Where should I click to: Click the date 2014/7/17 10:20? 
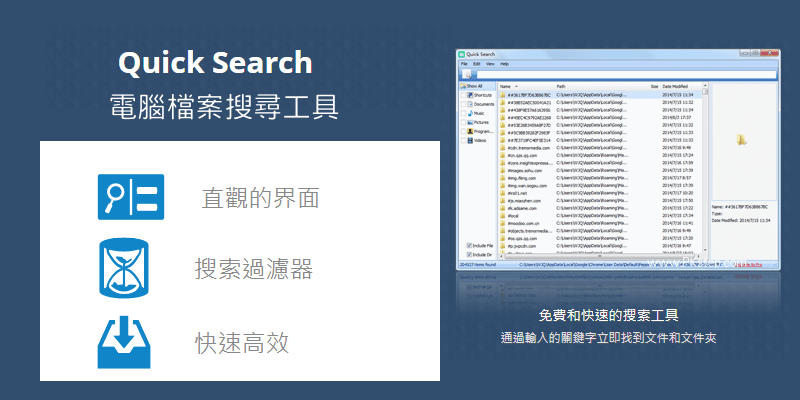(678, 193)
